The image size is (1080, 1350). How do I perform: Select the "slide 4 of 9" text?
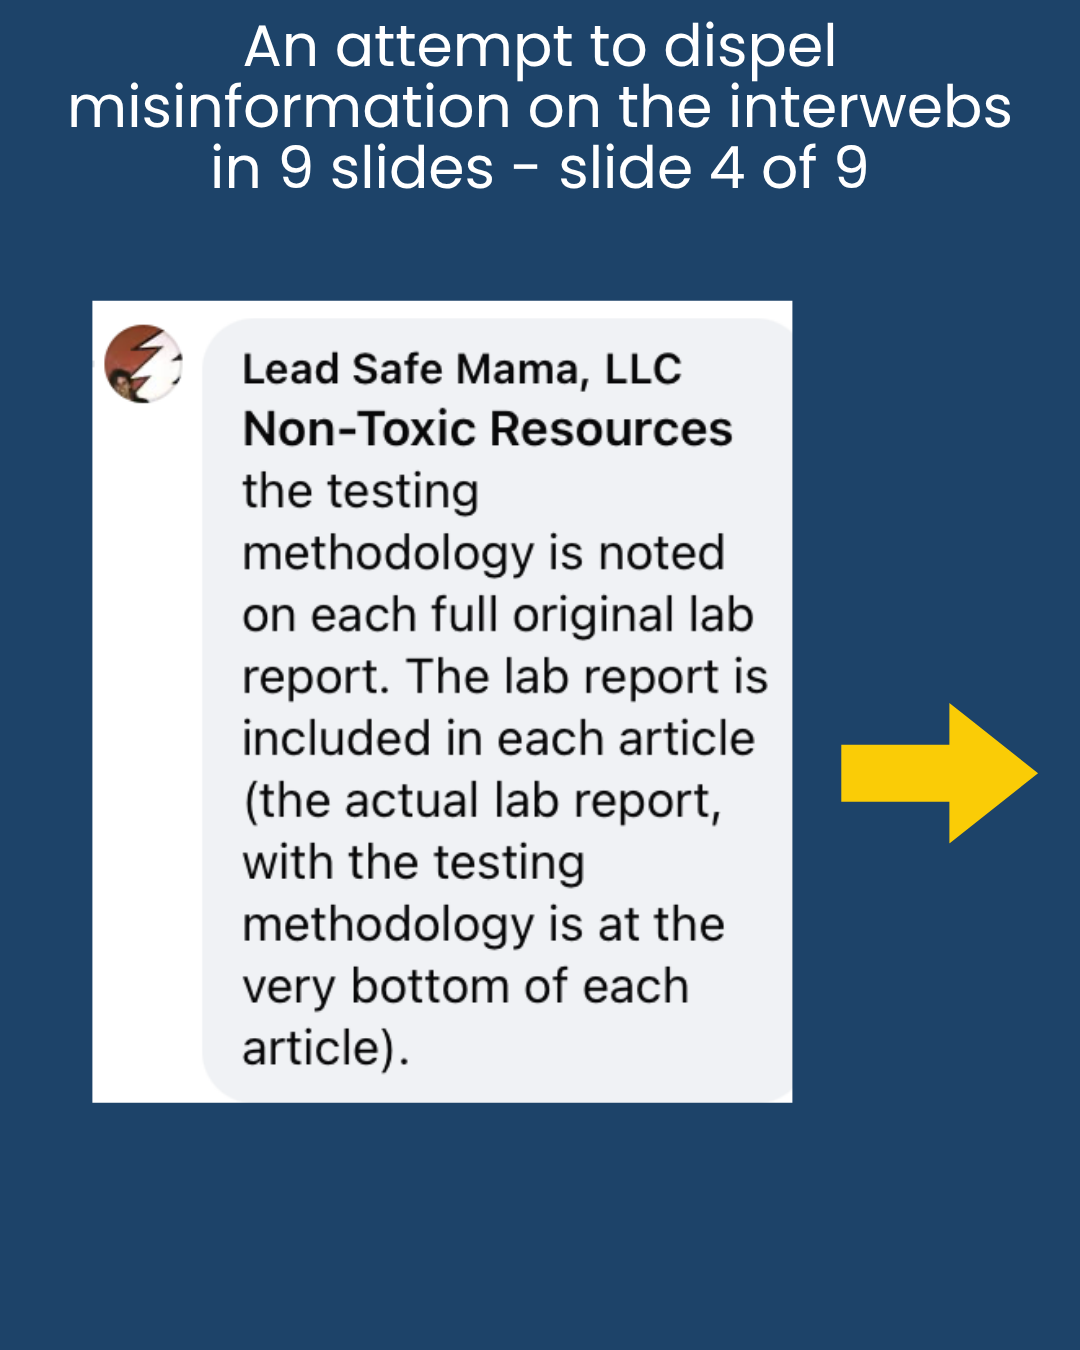coord(713,168)
